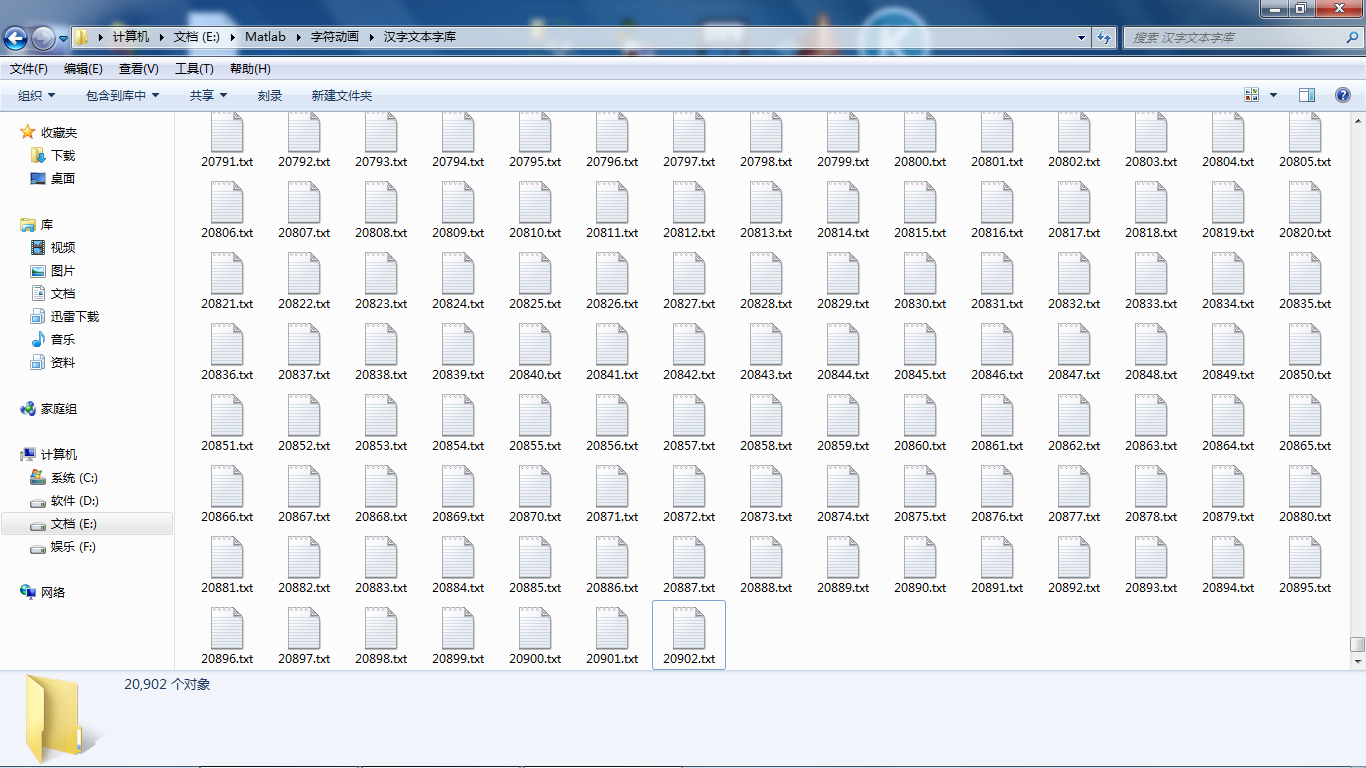The height and width of the screenshot is (768, 1366).
Task: Click the change view icon
Action: [1252, 95]
